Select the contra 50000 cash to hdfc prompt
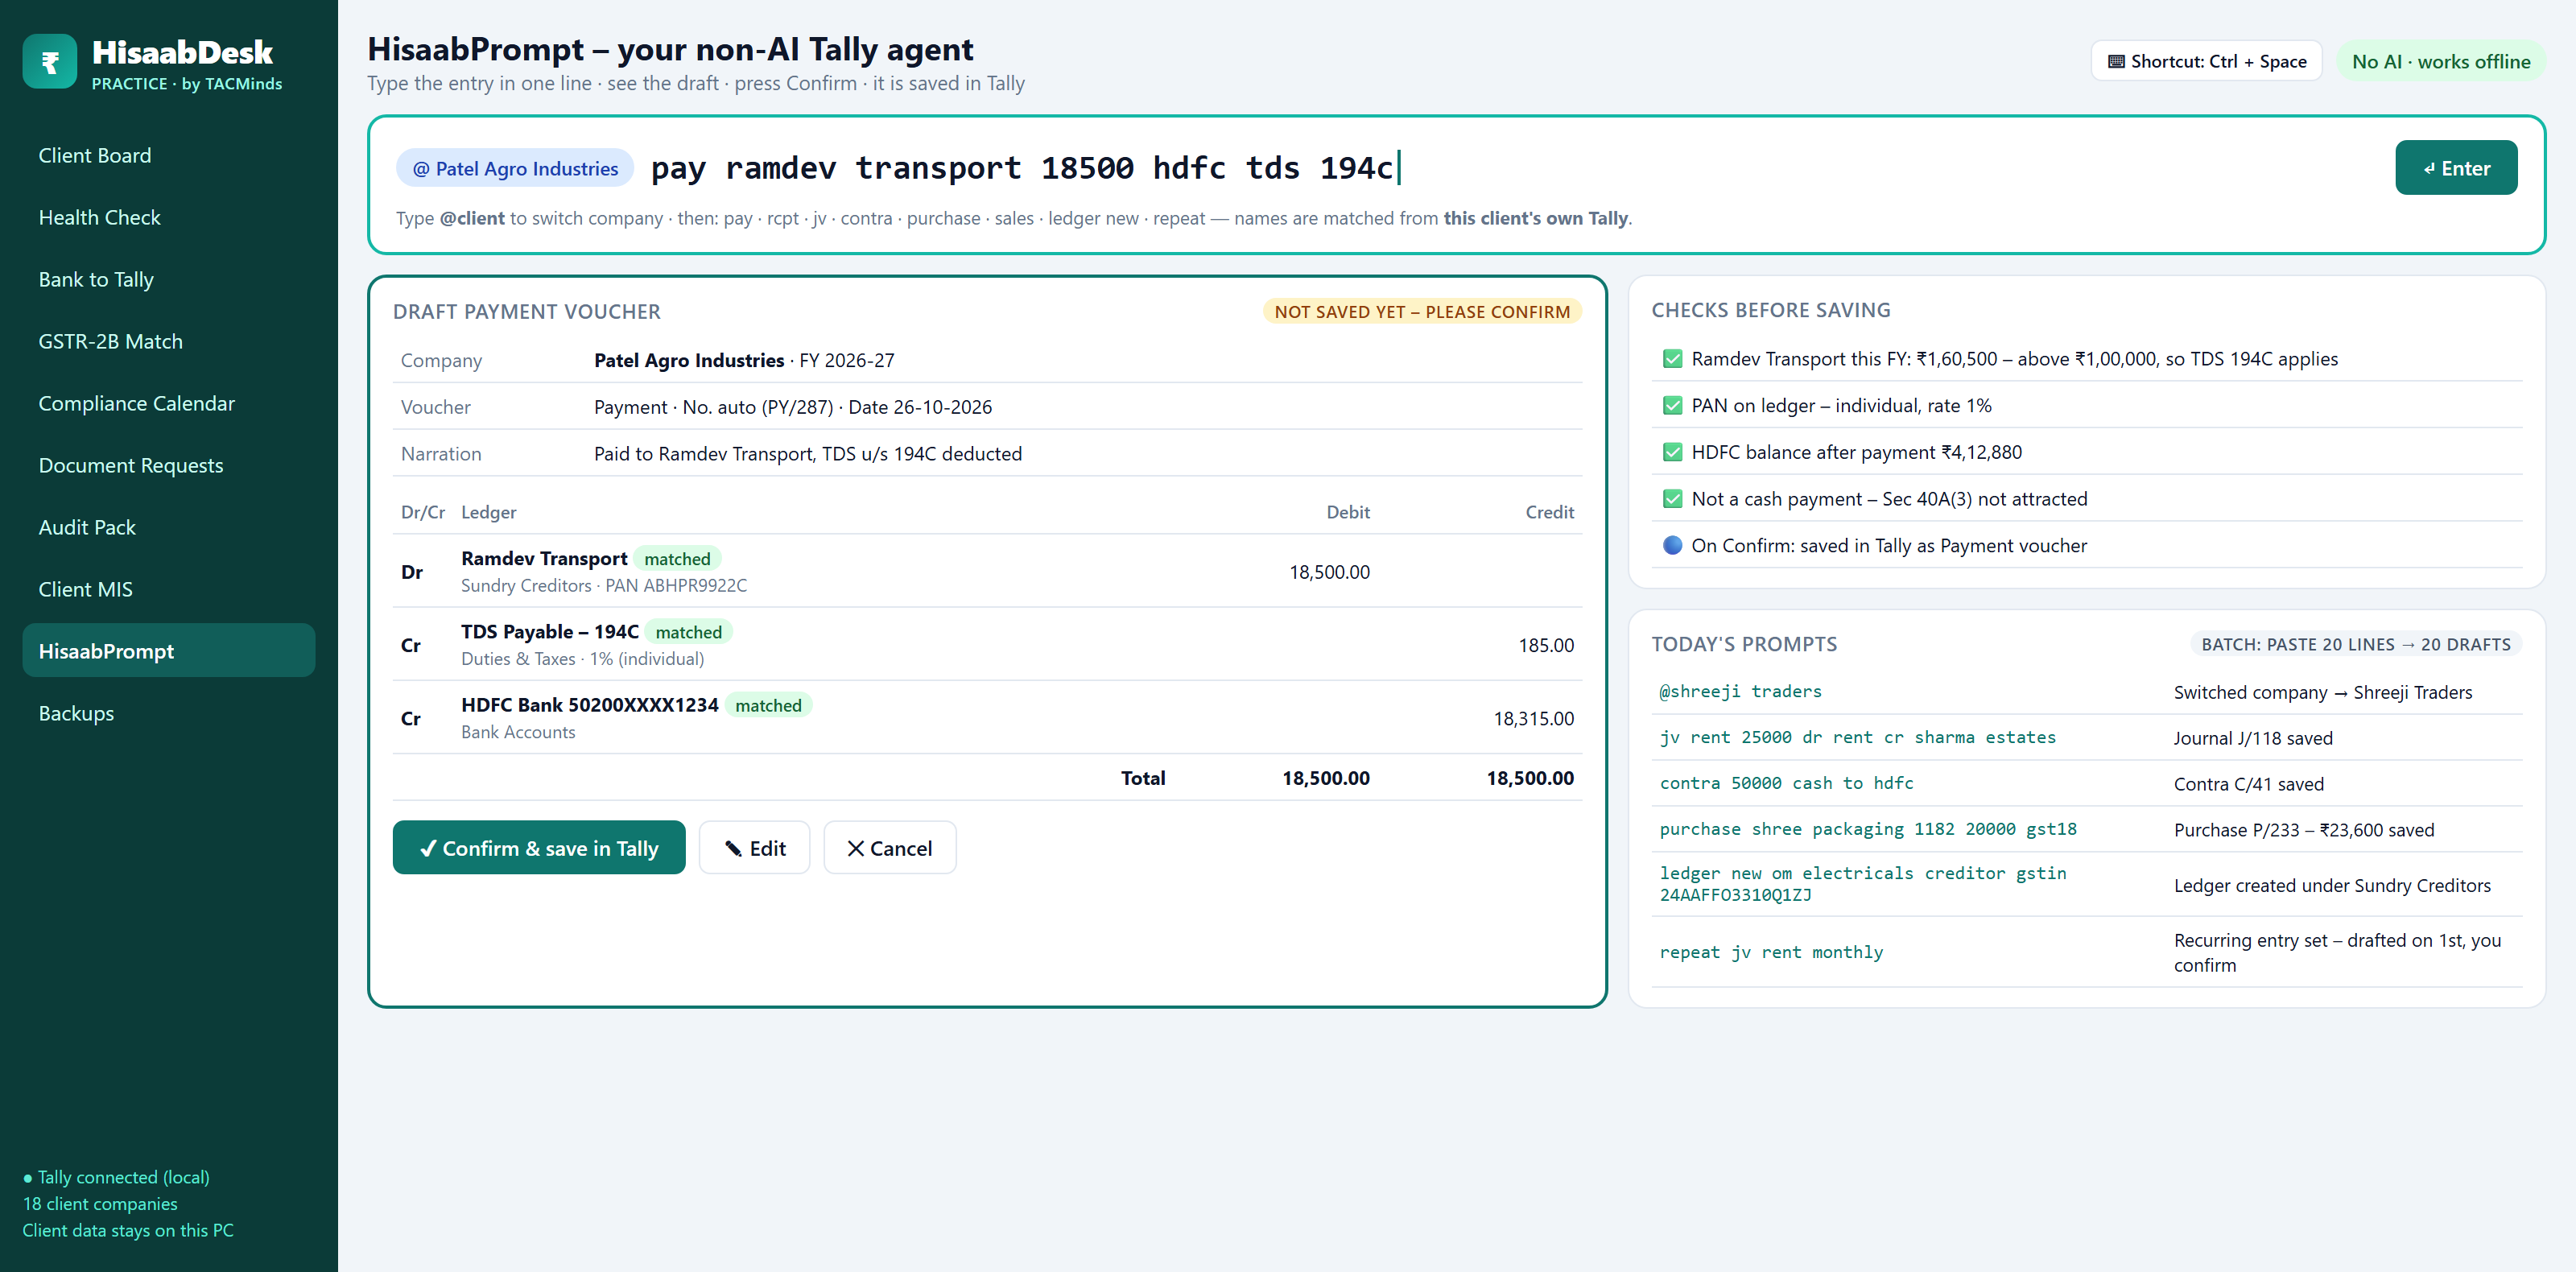 pos(2086,783)
